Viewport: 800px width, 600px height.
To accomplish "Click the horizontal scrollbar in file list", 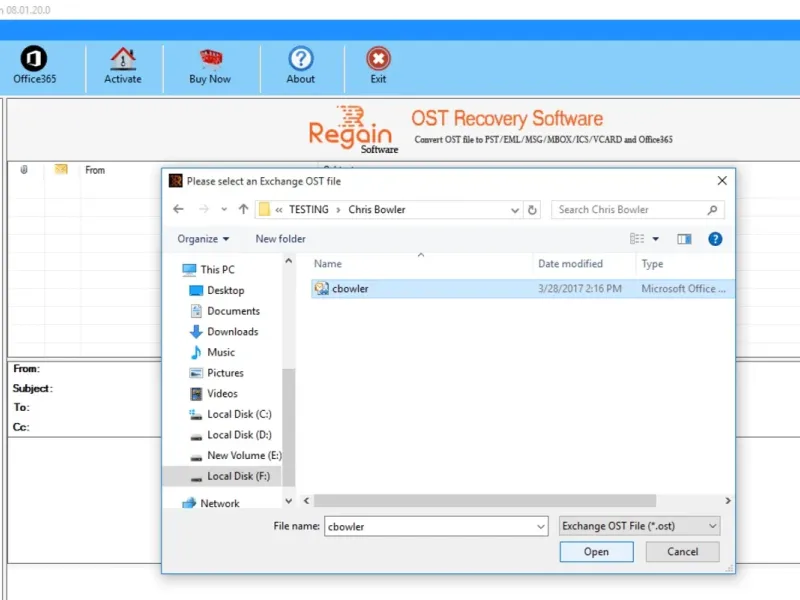I will coord(485,501).
